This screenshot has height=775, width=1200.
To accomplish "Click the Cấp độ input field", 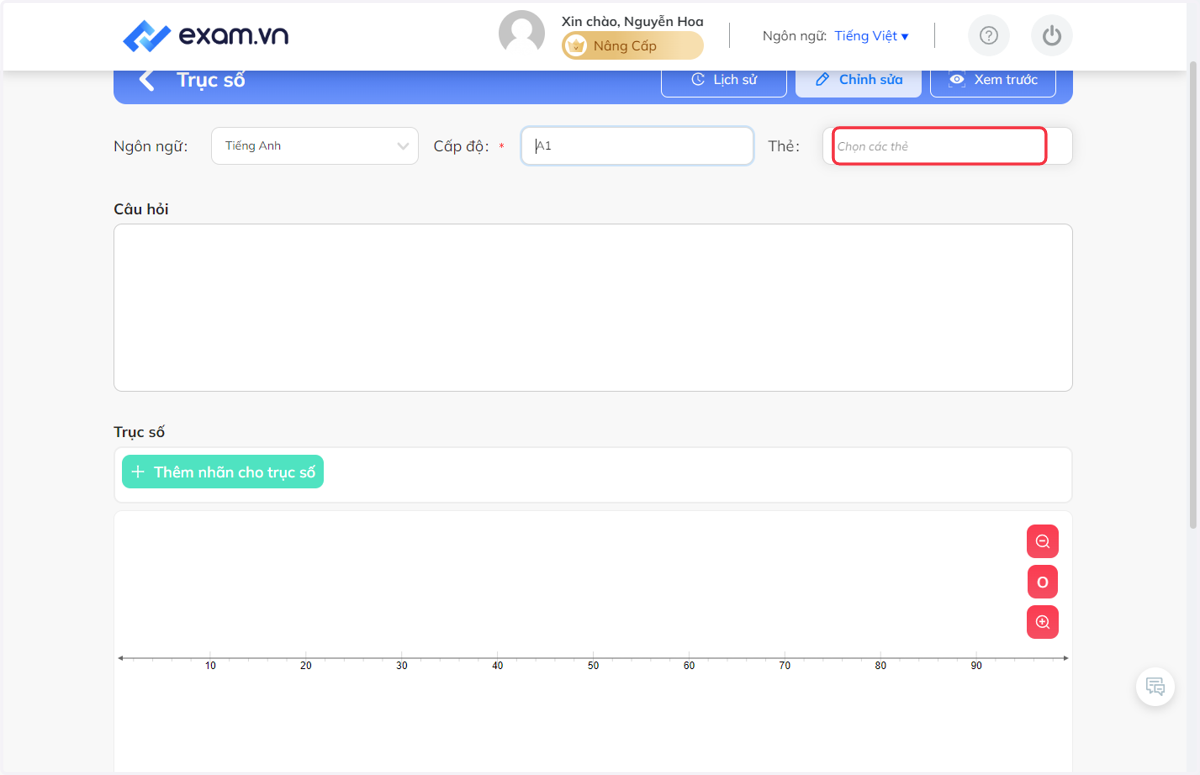I will 637,146.
